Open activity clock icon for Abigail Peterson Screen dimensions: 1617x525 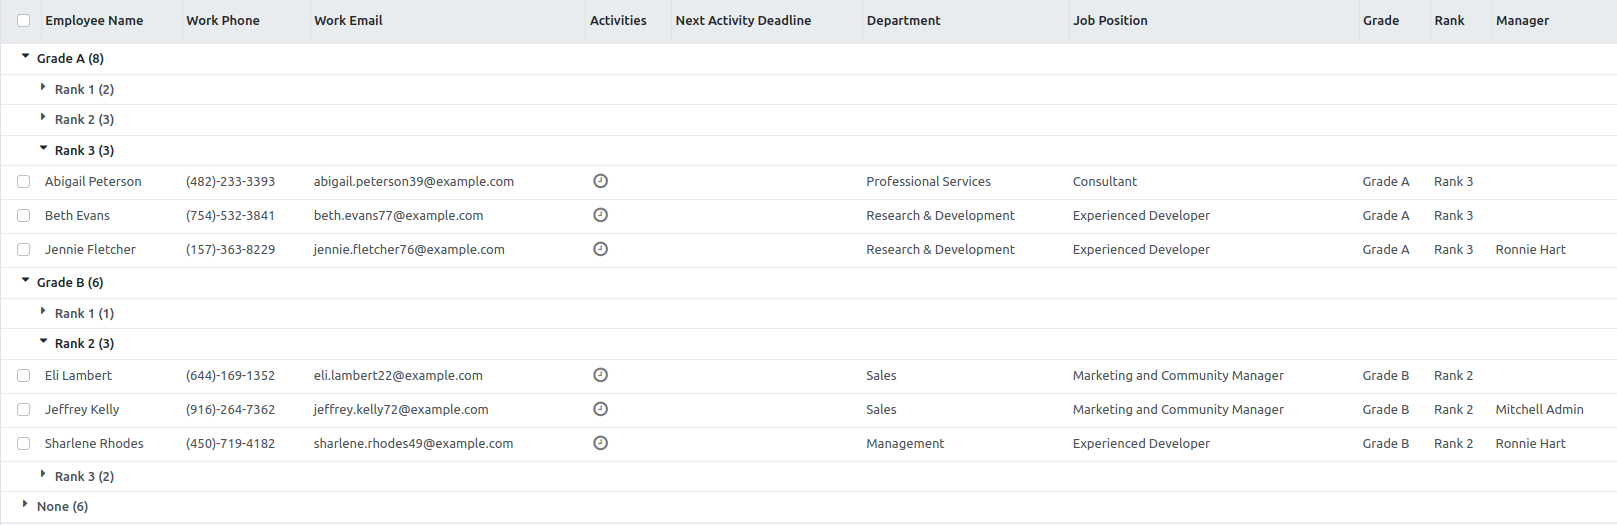click(600, 181)
